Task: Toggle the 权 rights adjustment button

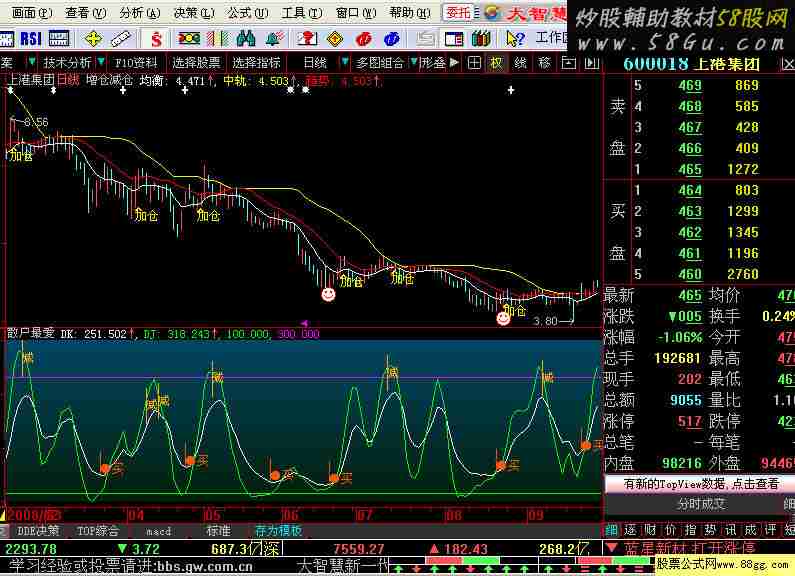Action: click(496, 63)
